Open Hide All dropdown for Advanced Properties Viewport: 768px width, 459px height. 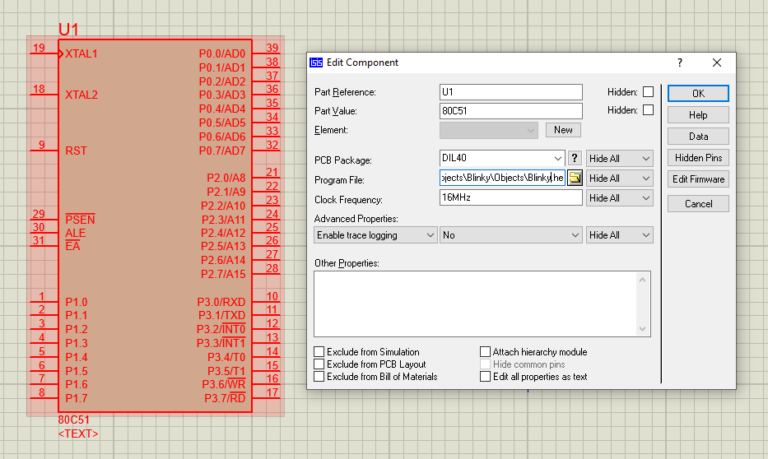click(619, 235)
